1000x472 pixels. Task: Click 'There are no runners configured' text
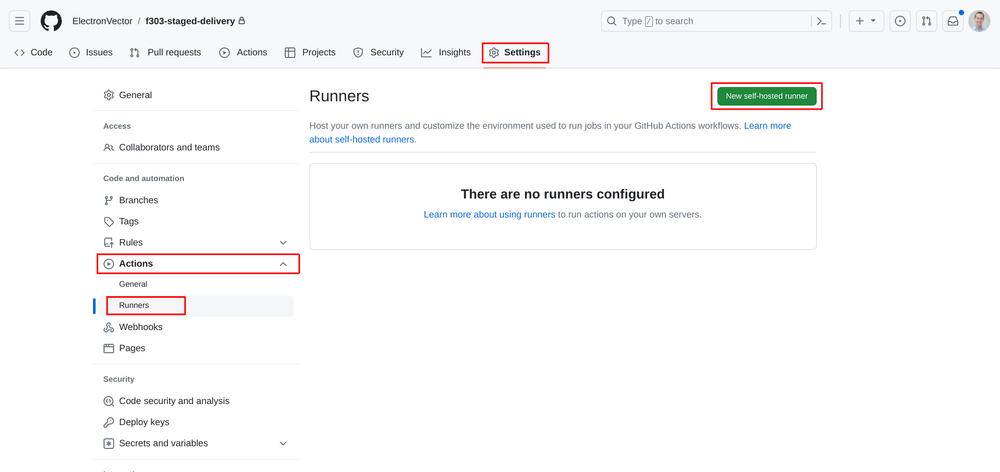[x=562, y=194]
